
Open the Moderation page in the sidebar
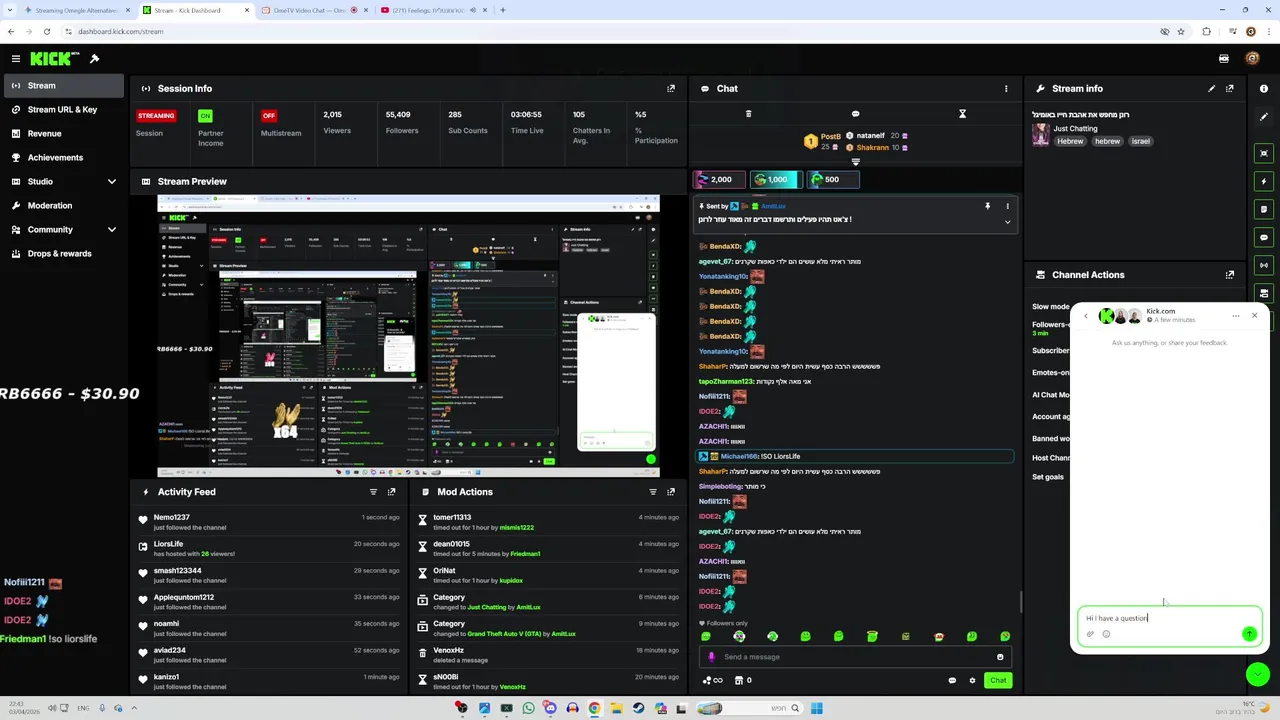[62, 205]
